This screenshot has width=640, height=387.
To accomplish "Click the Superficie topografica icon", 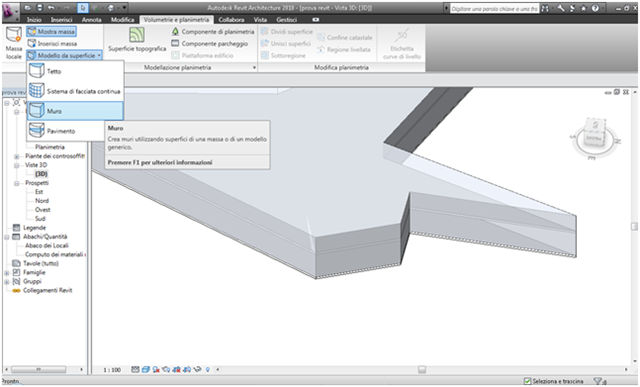I will click(x=137, y=35).
